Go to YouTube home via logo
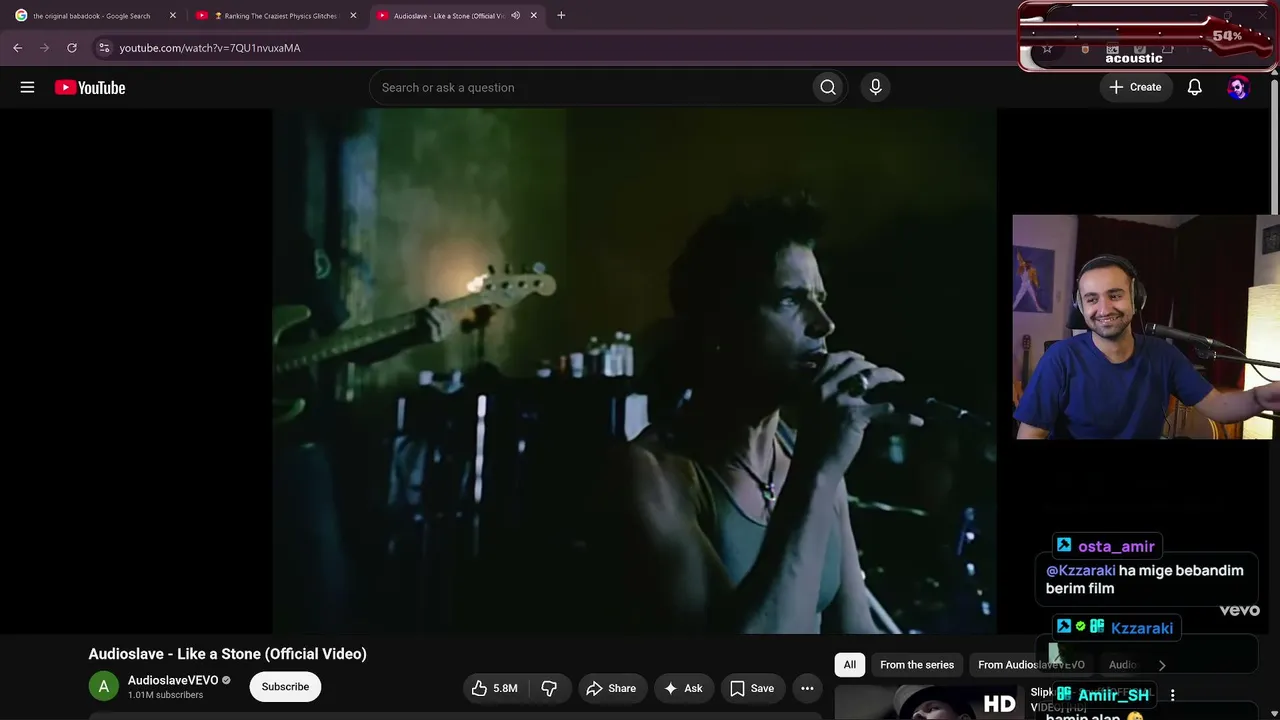Screen dimensions: 1280x720 (x=90, y=88)
